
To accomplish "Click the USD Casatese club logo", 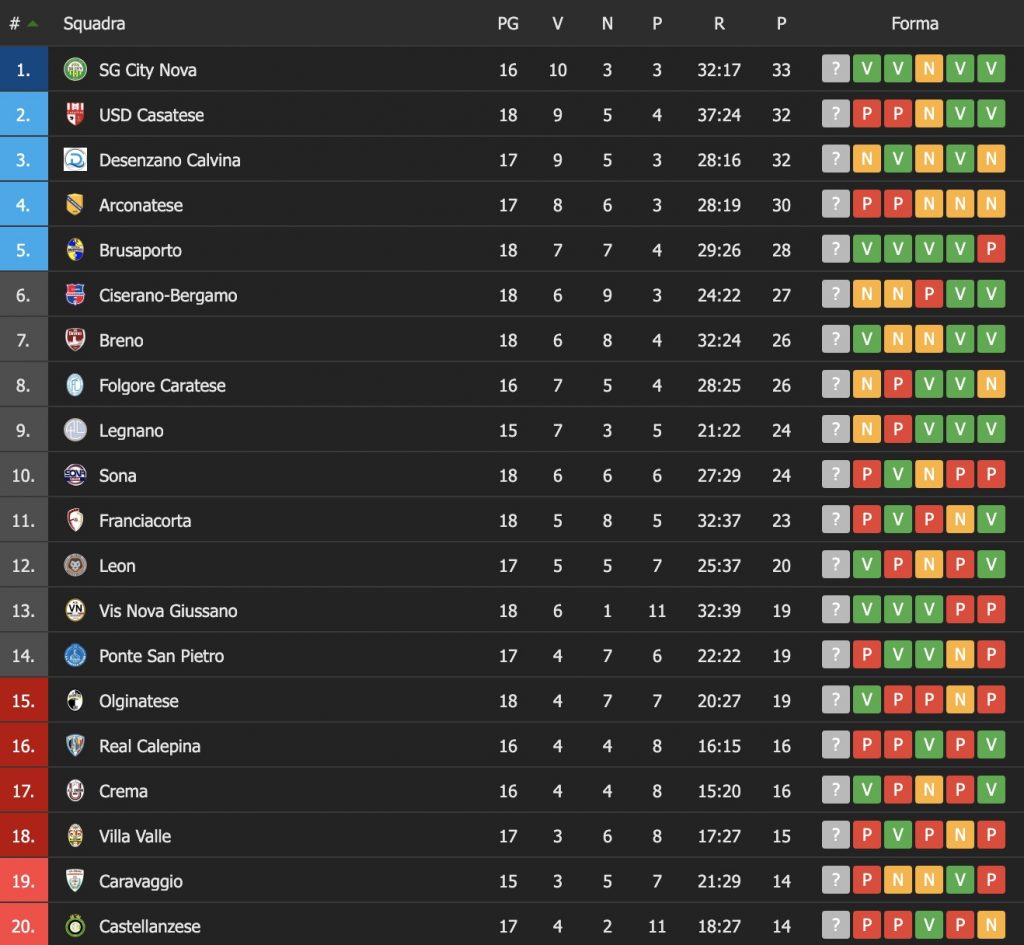I will pos(75,115).
